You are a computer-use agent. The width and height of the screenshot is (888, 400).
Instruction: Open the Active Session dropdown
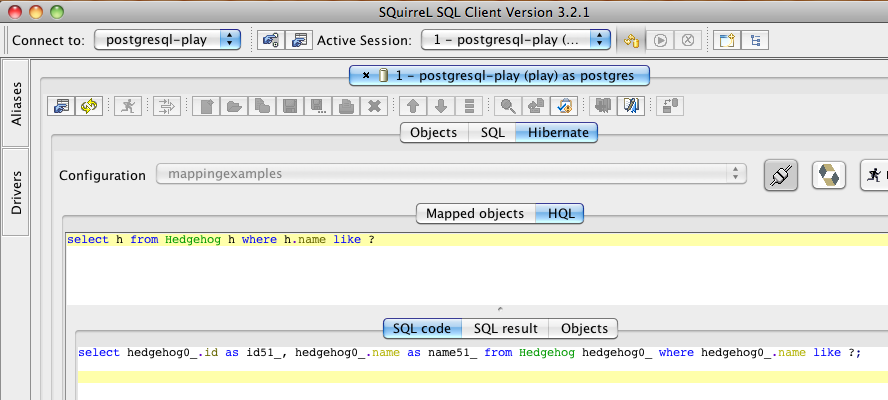point(516,40)
